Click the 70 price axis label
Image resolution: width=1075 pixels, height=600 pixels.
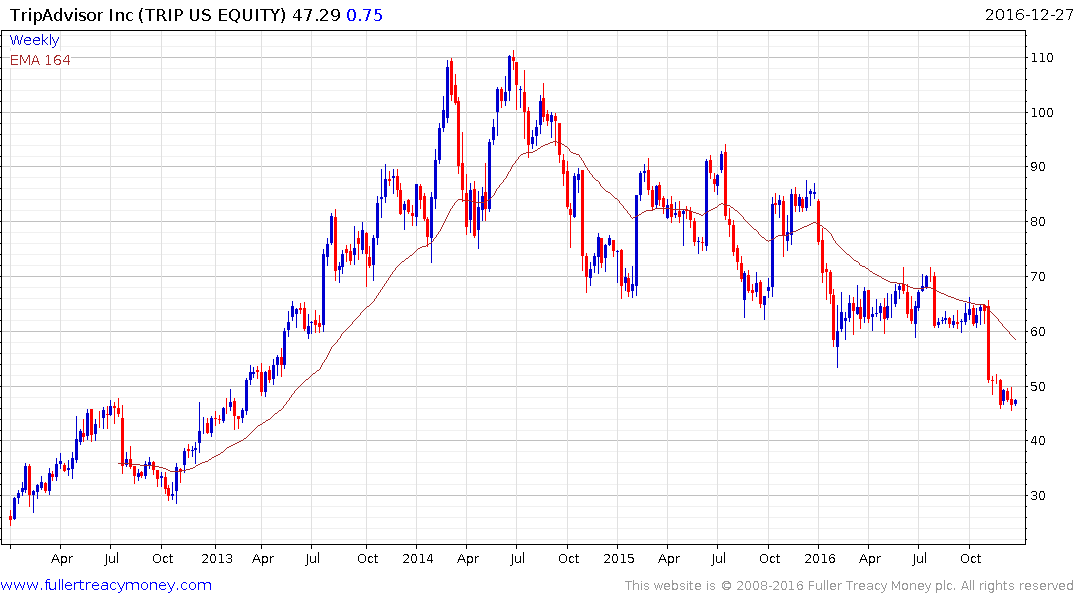[1038, 276]
